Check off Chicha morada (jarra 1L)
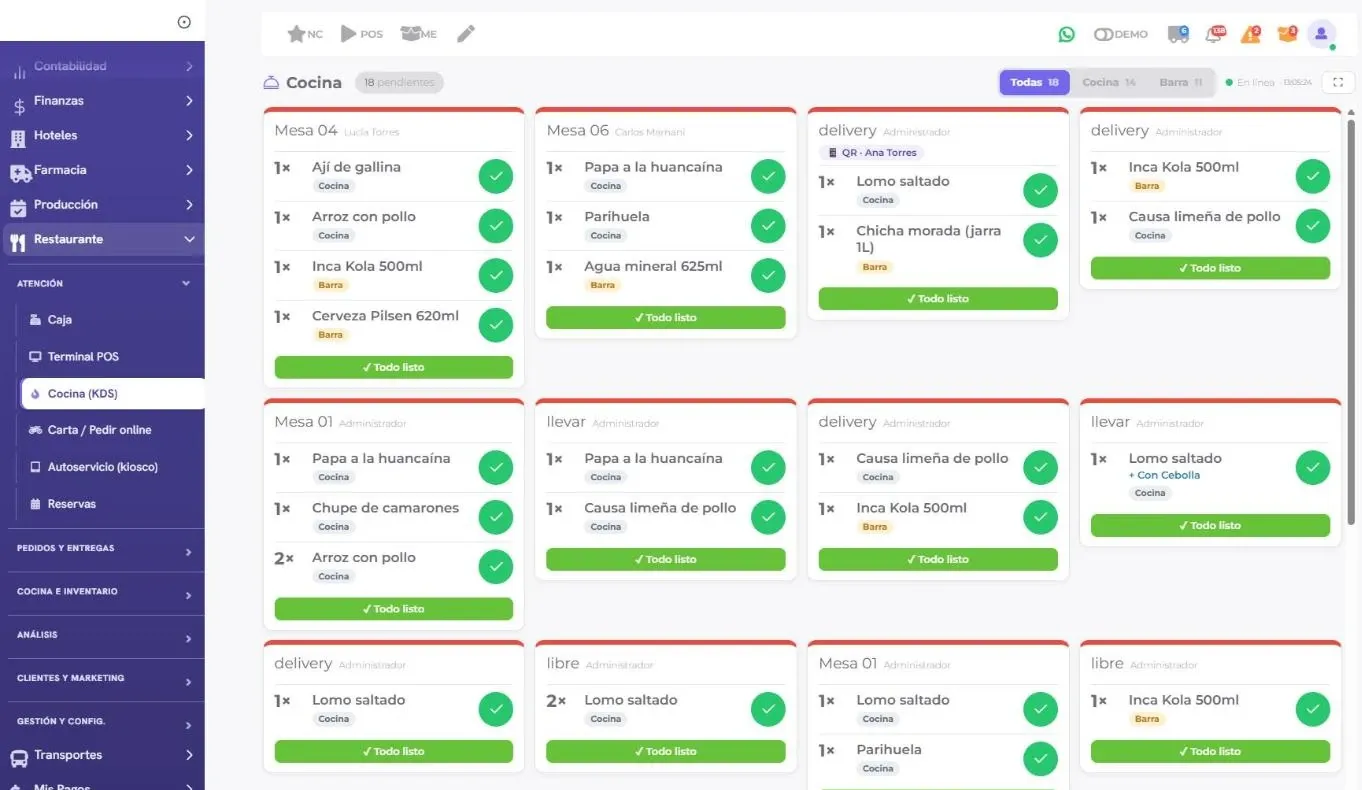 [1040, 240]
